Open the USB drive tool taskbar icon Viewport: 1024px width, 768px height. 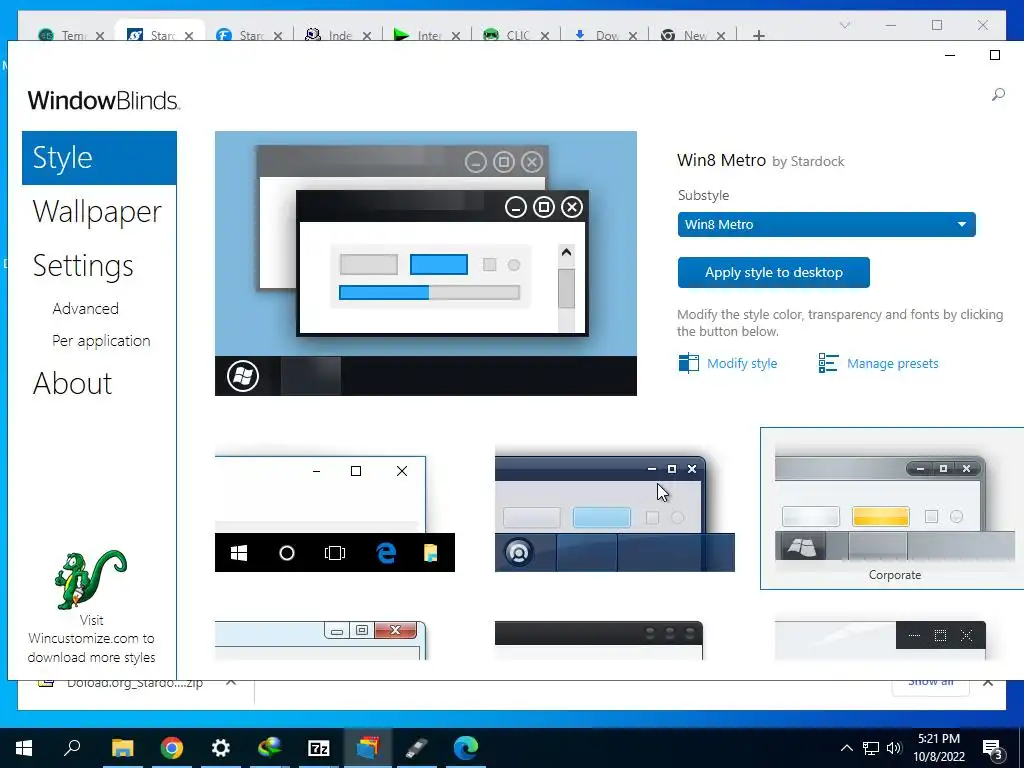(417, 748)
